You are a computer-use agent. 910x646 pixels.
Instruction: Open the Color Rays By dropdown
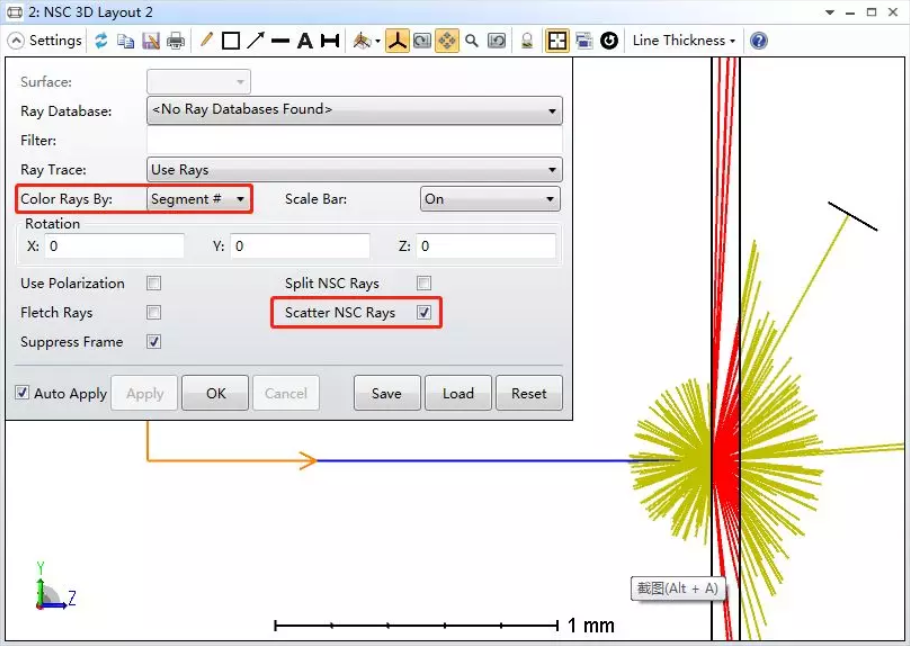(x=198, y=199)
